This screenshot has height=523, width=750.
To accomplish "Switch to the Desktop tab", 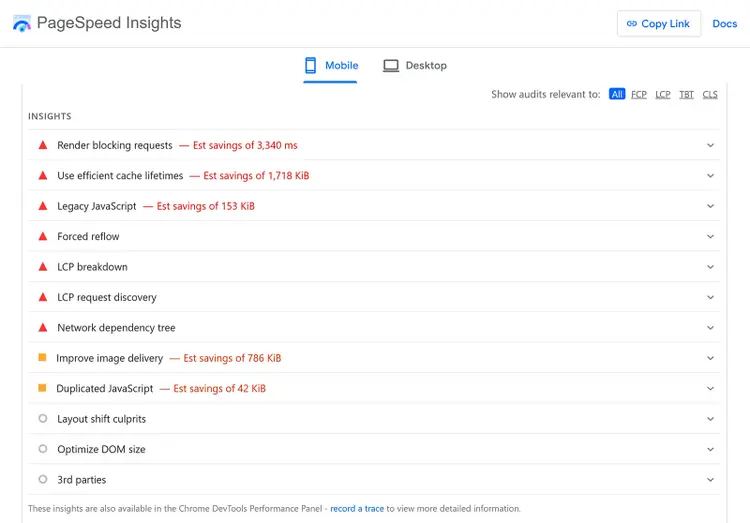I will click(x=415, y=66).
